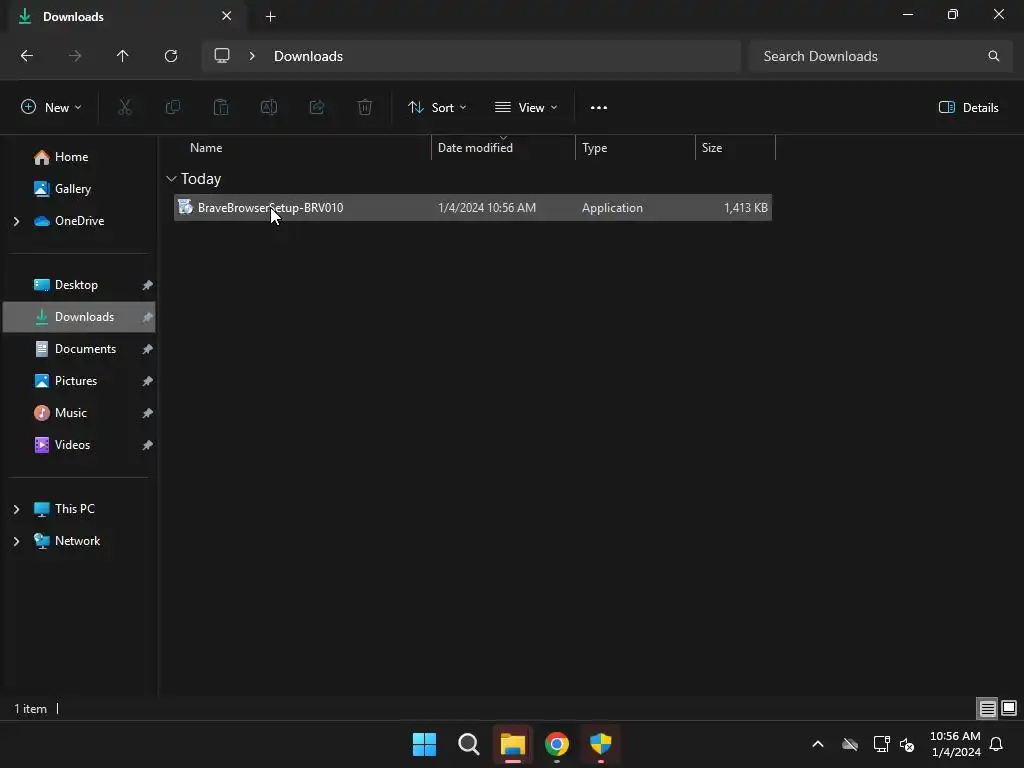Open Desktop in the sidebar
Screen dimensions: 1024x768
[x=76, y=285]
